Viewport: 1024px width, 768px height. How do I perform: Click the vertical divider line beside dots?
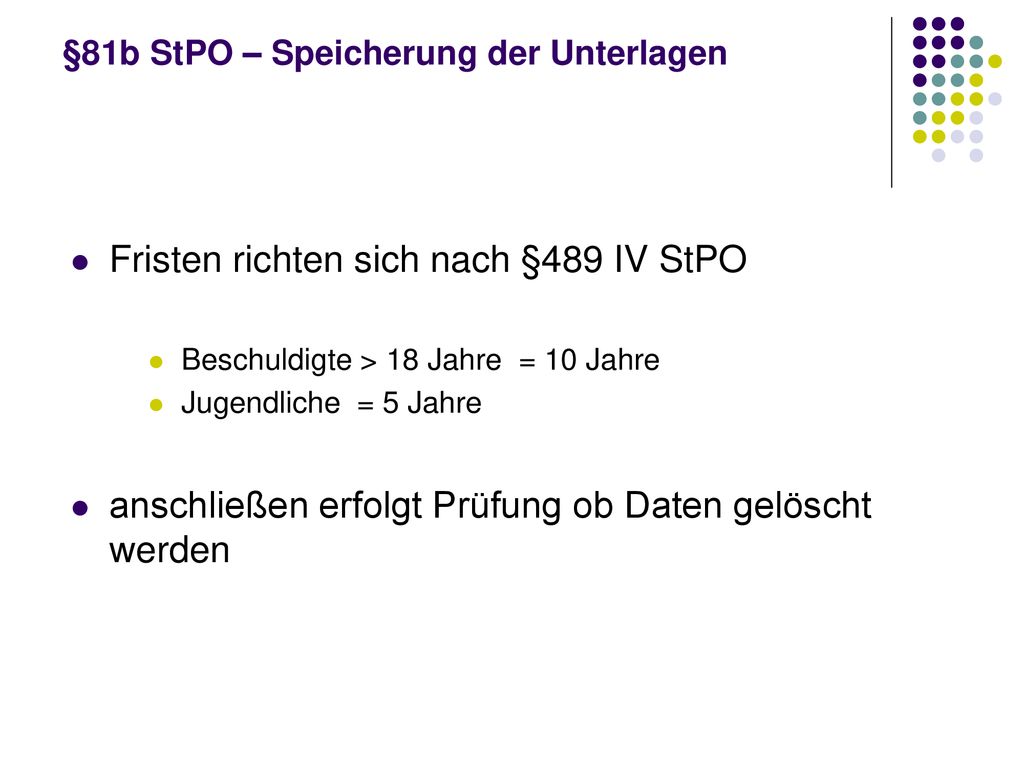(x=891, y=103)
